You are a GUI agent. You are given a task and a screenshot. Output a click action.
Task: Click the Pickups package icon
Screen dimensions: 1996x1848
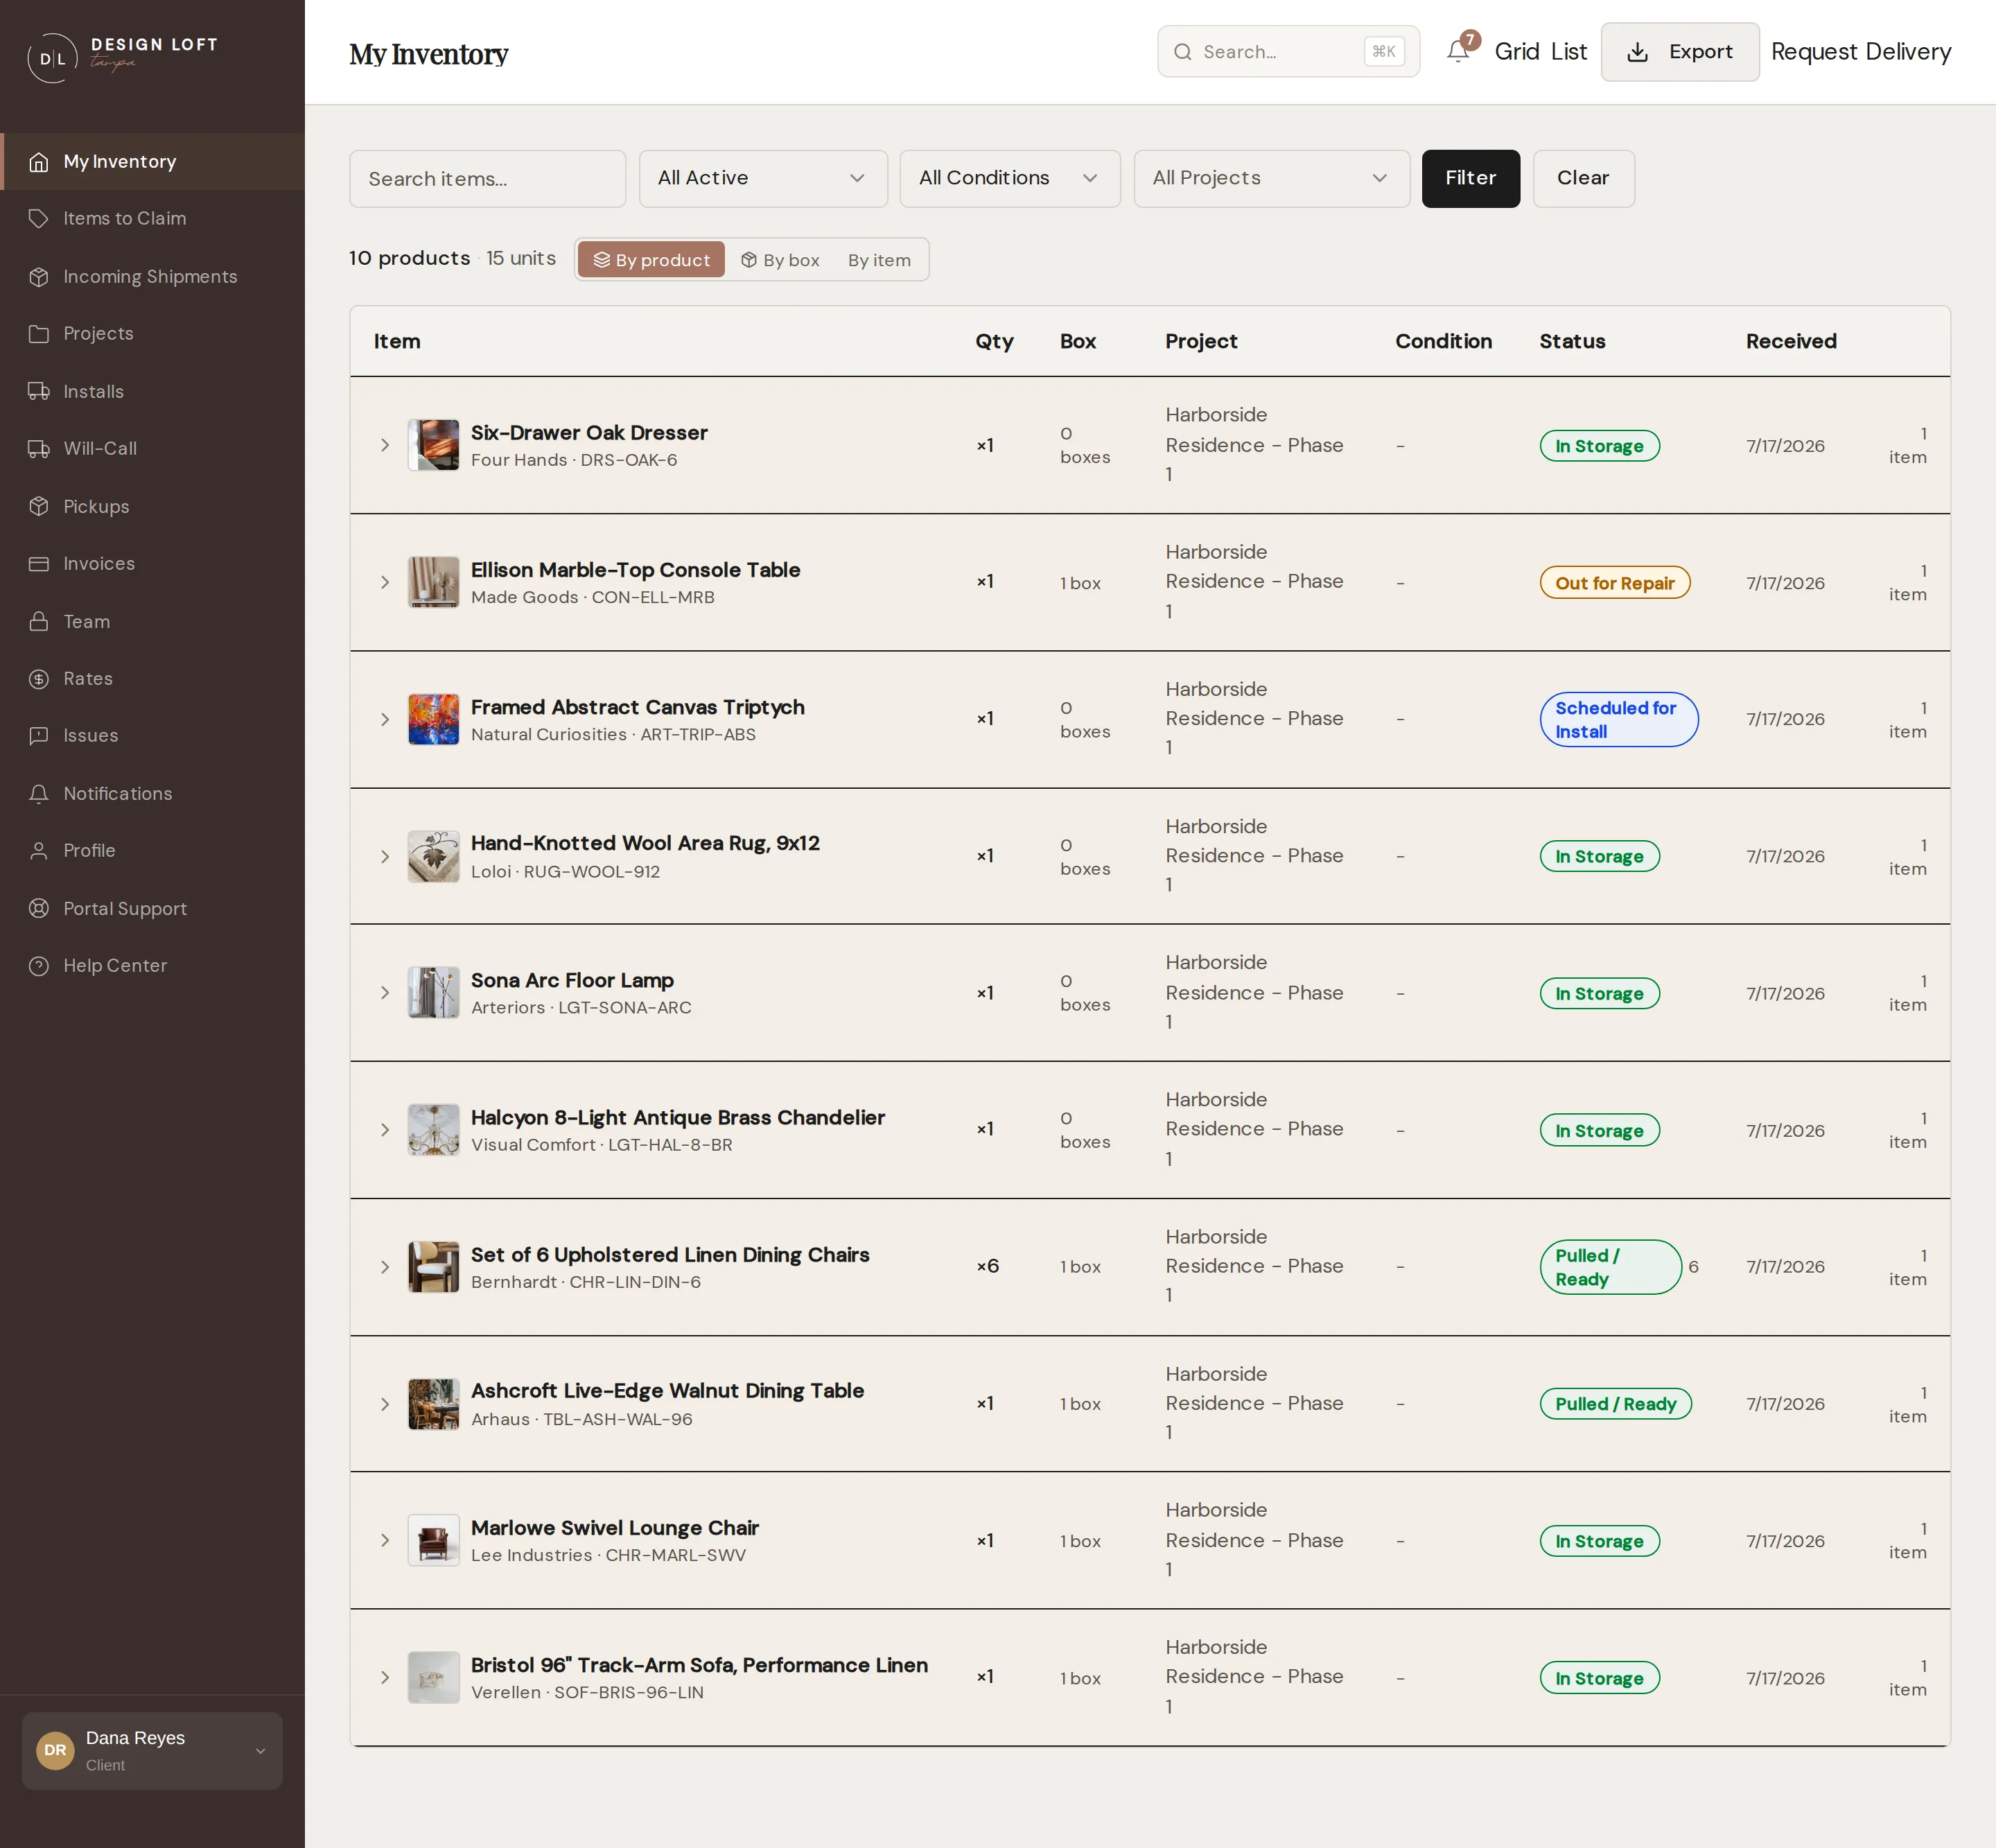tap(39, 506)
